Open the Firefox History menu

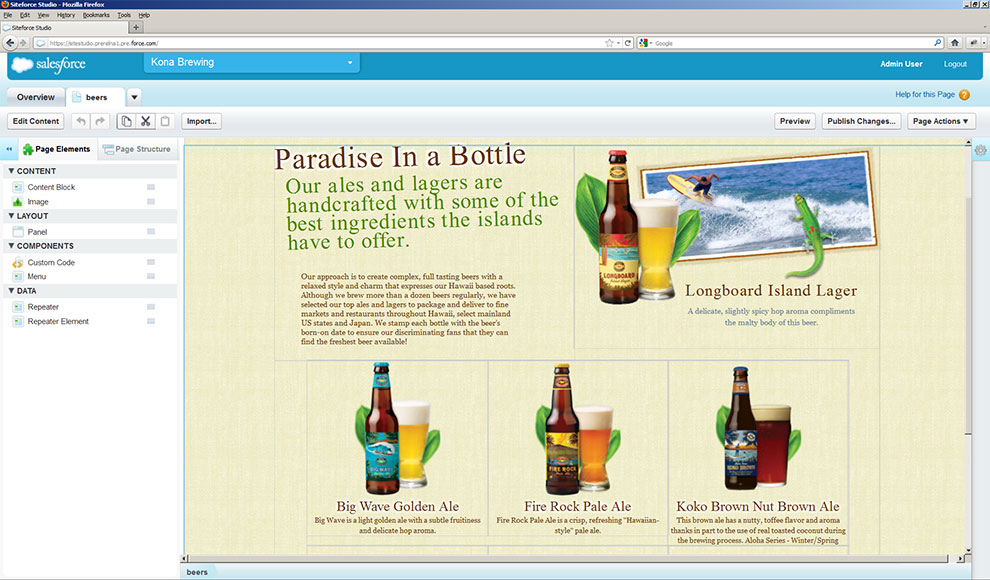coord(65,15)
